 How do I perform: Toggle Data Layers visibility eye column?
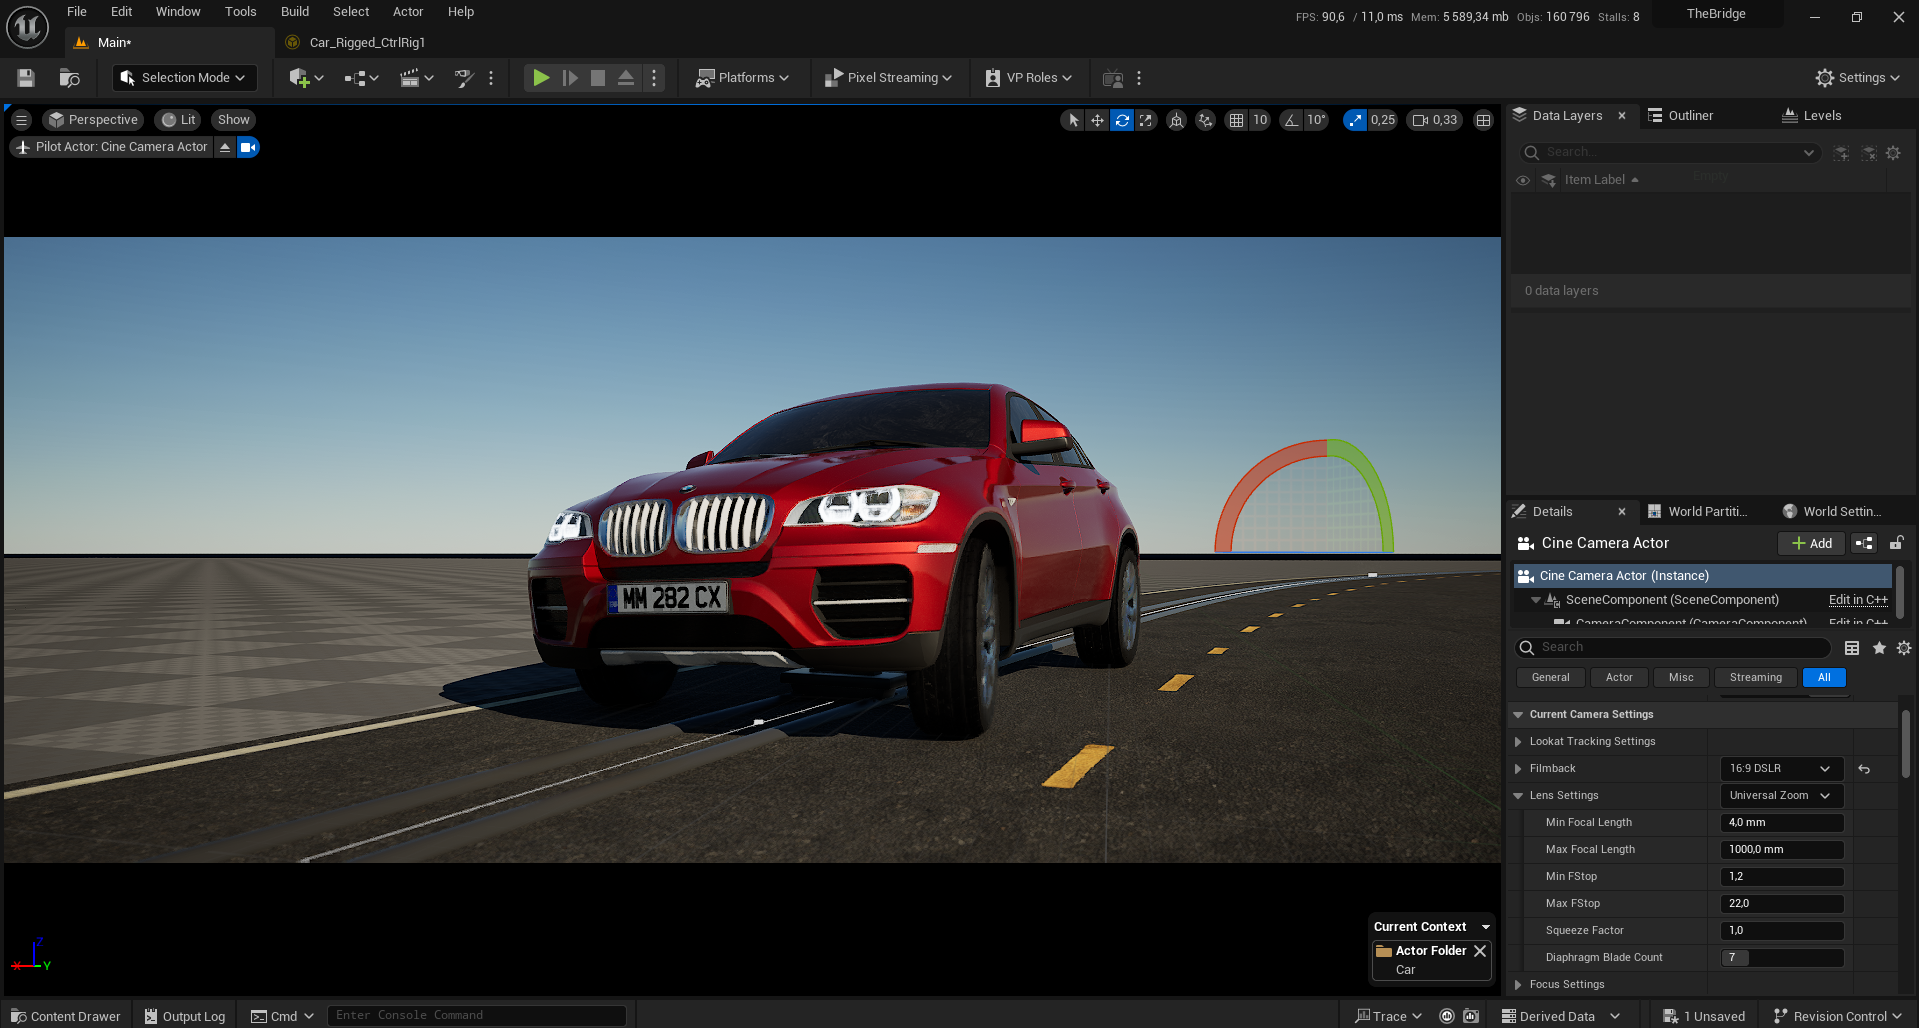1523,181
